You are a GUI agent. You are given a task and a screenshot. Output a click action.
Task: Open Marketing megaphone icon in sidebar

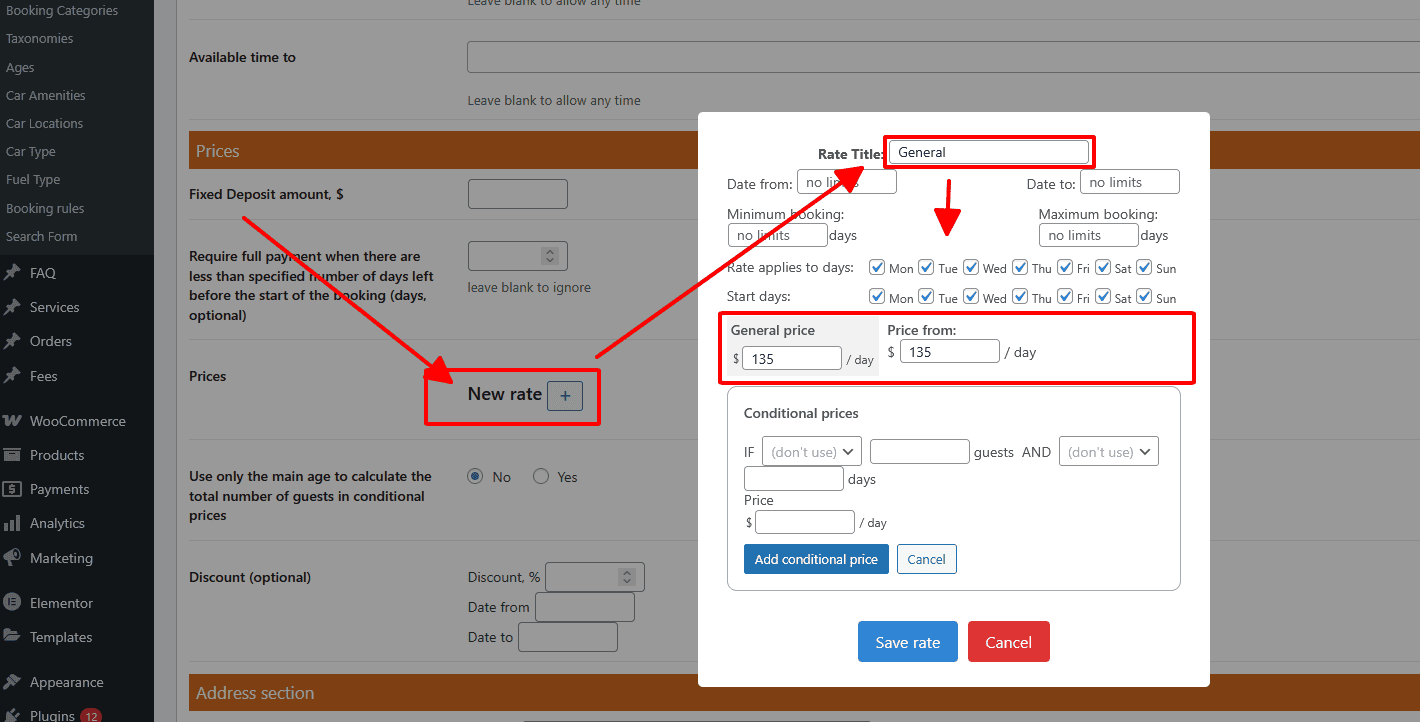13,558
